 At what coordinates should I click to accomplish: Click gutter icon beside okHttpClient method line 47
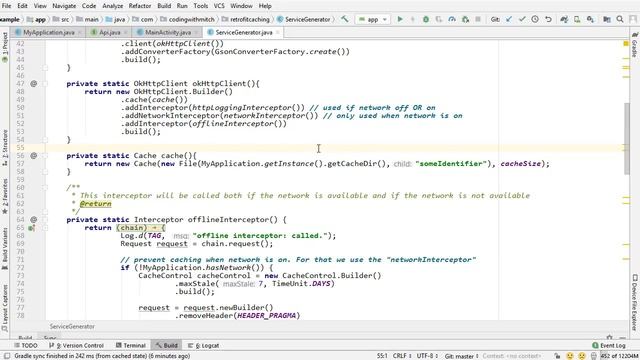coord(33,84)
